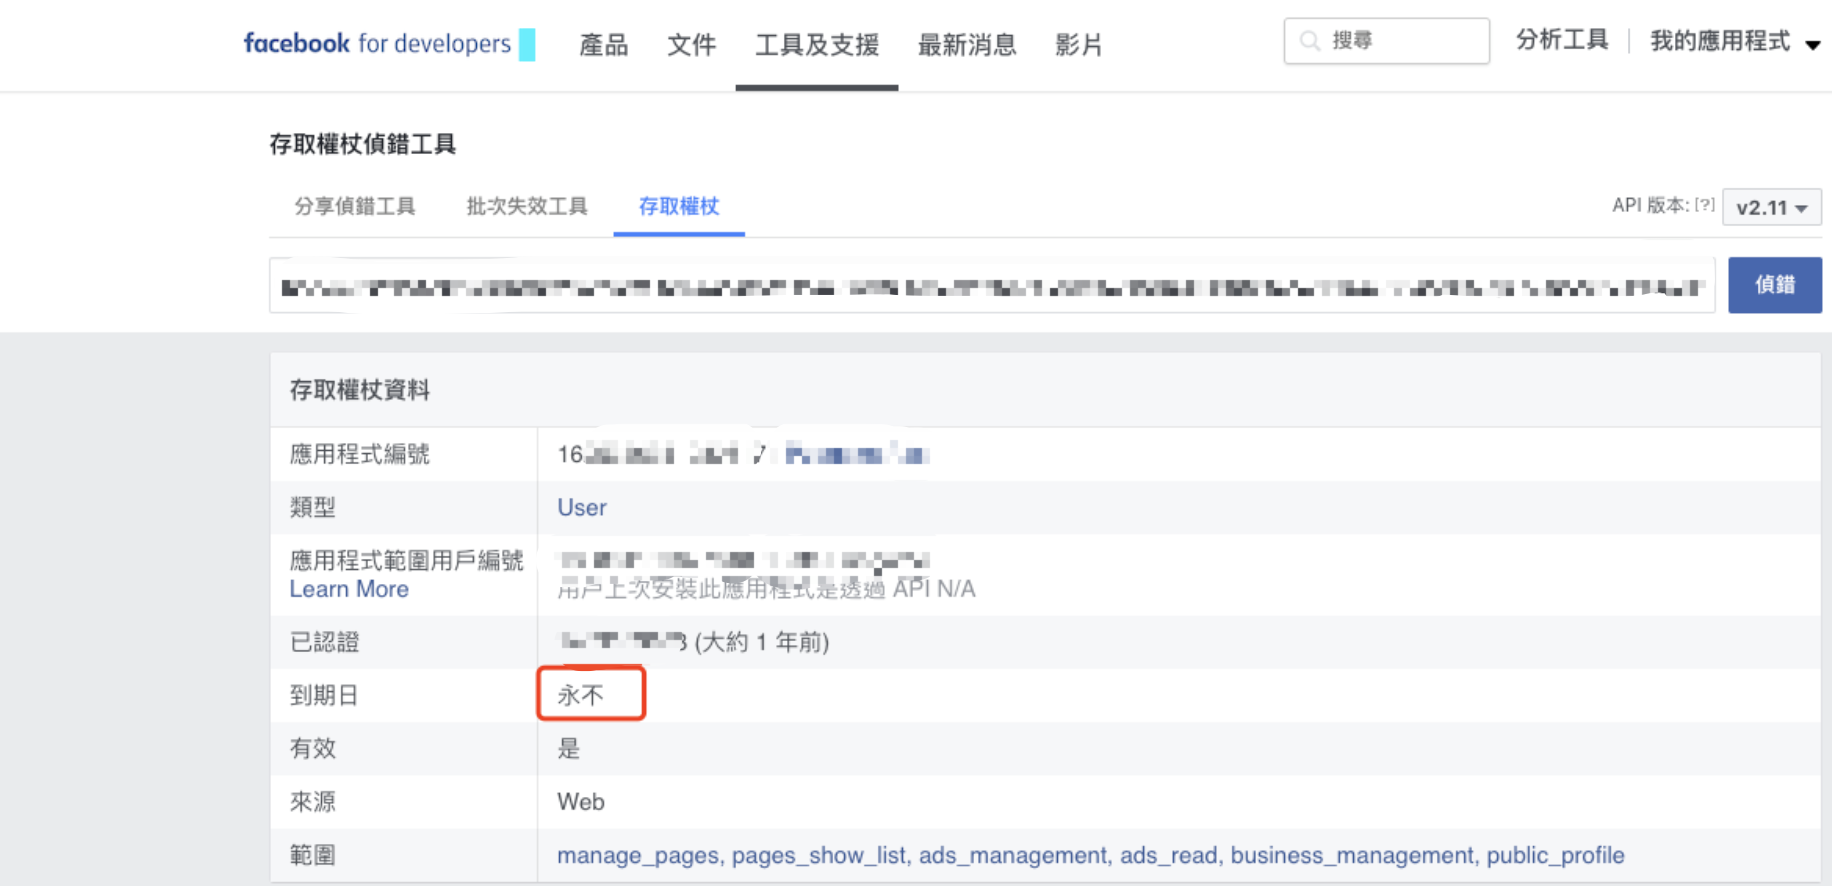Click the [?] help next to API 版本

pyautogui.click(x=1704, y=205)
